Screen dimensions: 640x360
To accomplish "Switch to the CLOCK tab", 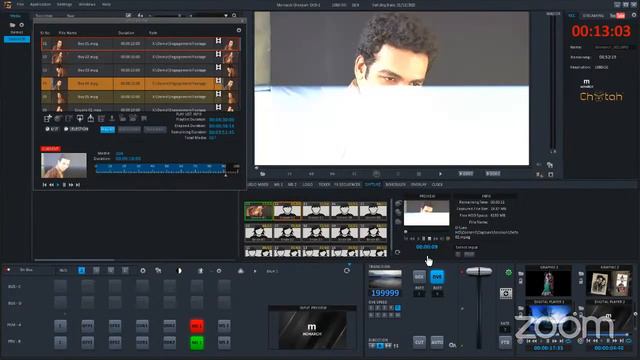I will coord(437,184).
